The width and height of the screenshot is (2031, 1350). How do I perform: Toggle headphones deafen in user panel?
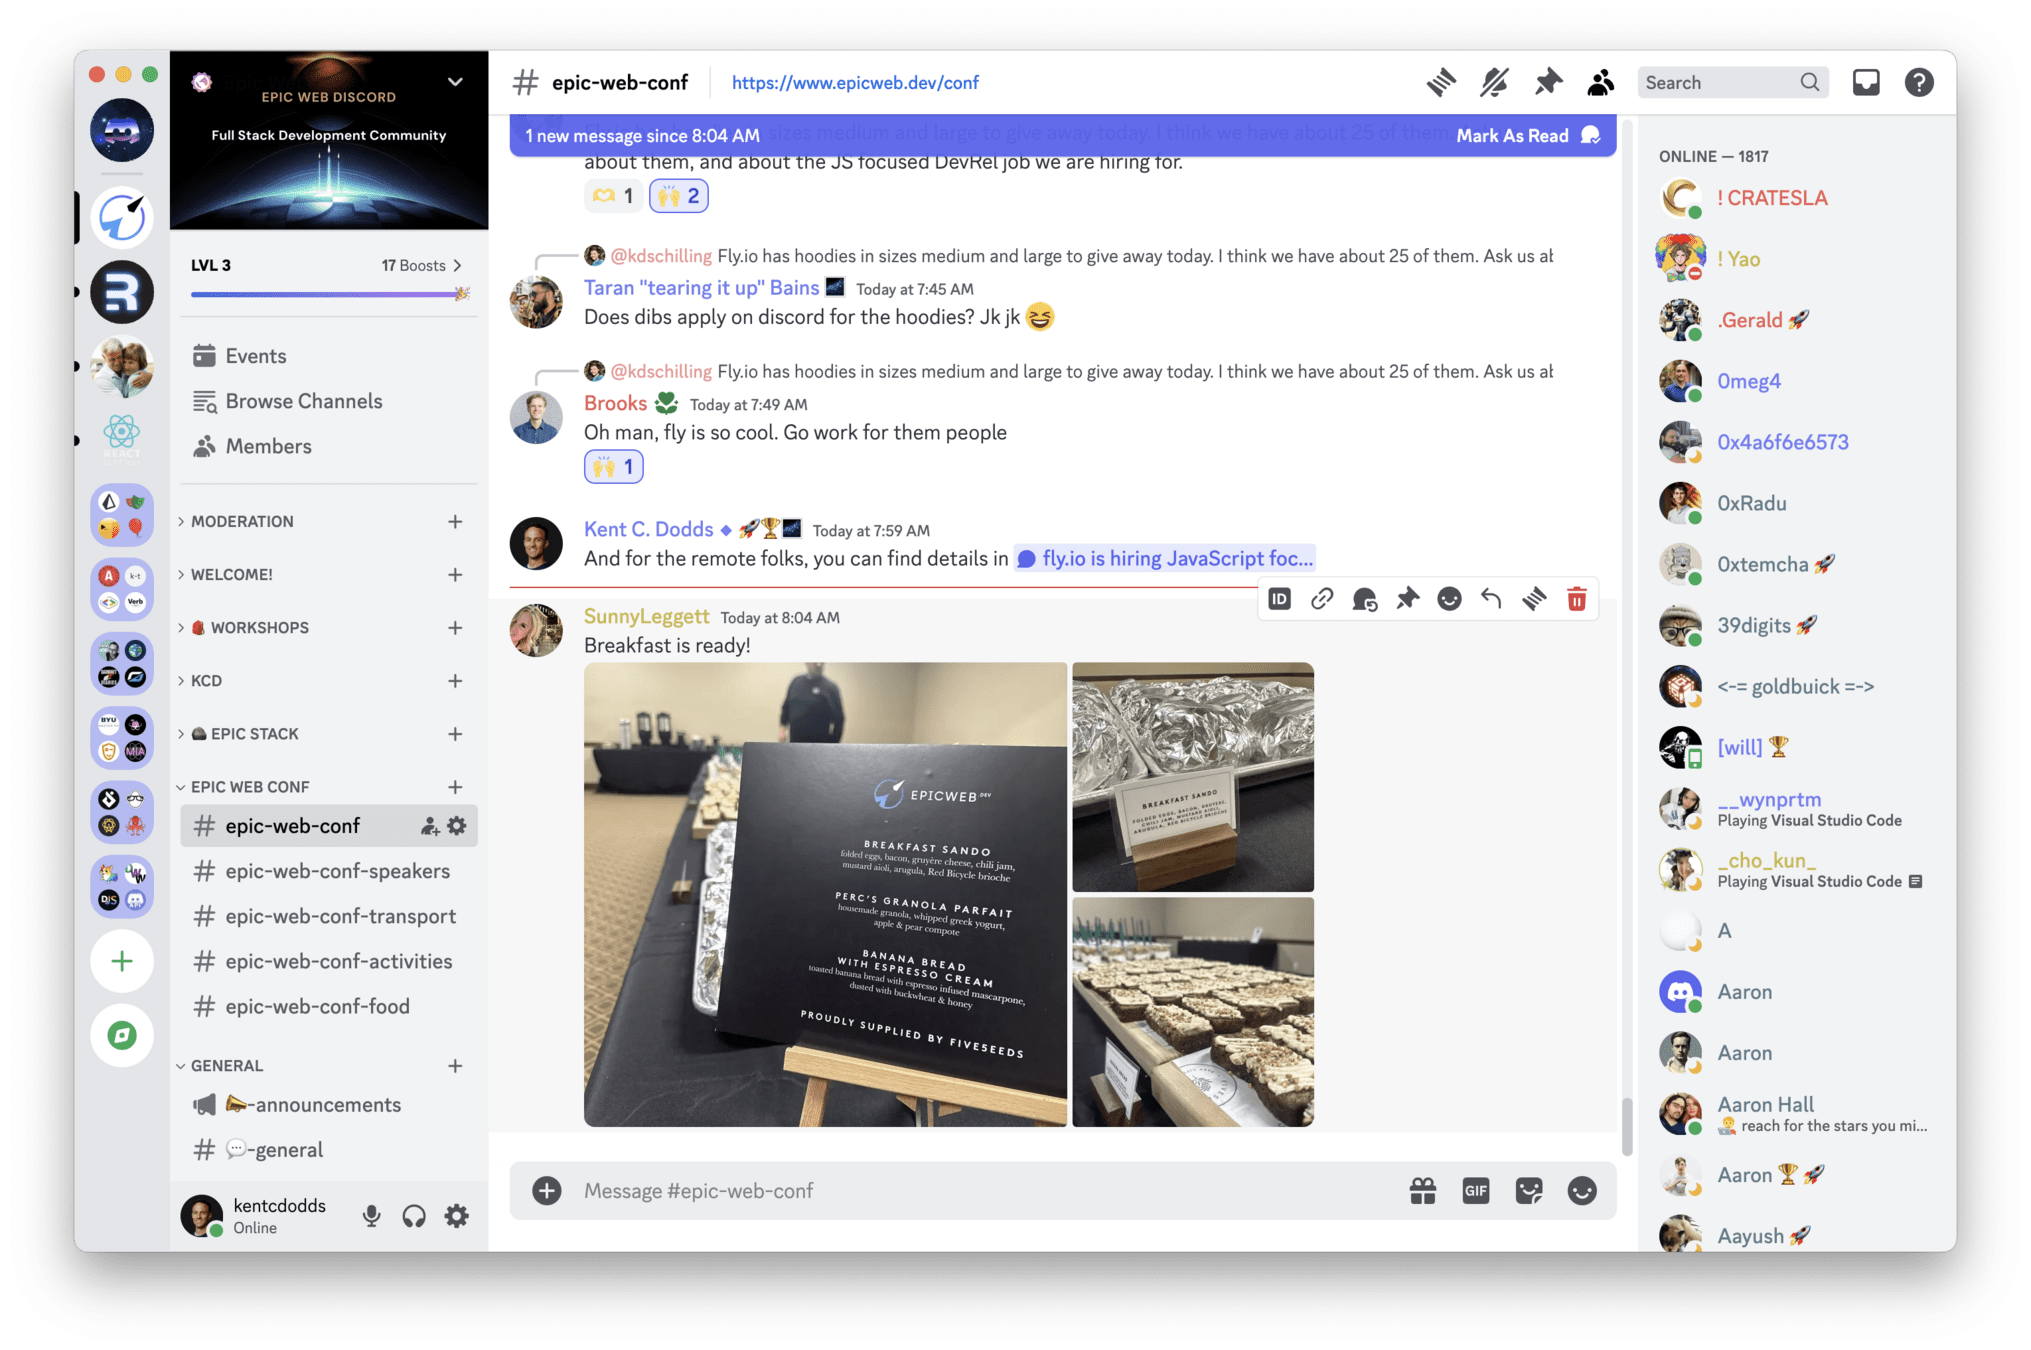[x=414, y=1216]
